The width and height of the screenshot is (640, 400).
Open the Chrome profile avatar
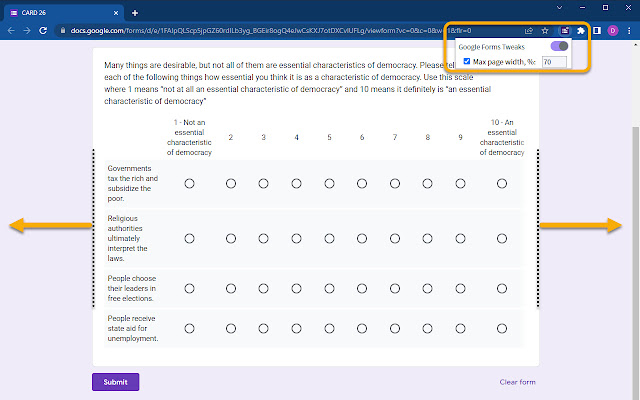[612, 31]
